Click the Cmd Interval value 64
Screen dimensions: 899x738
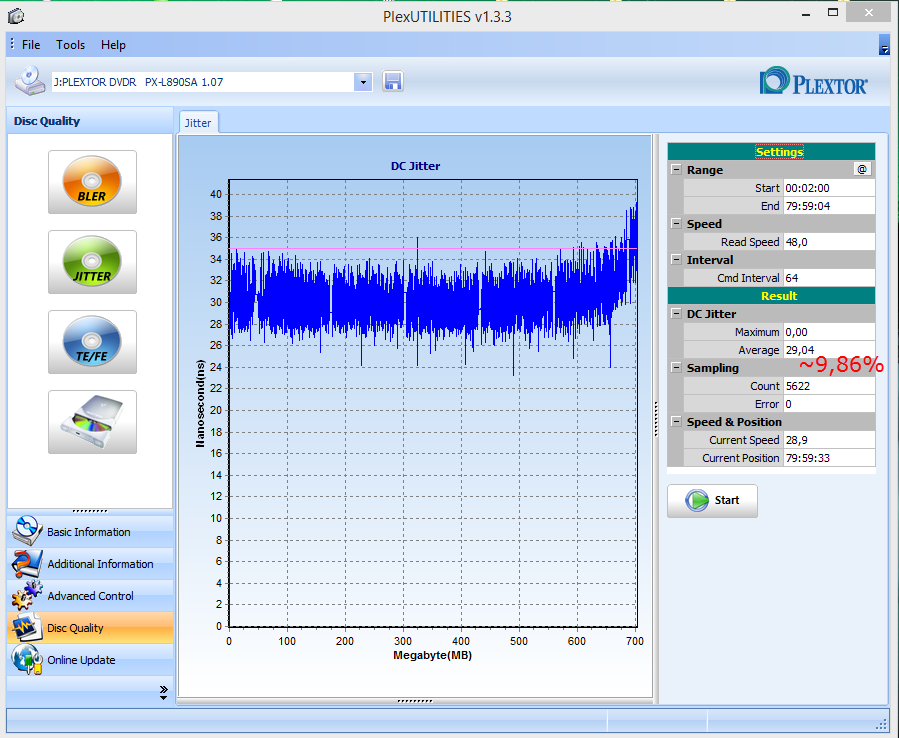pyautogui.click(x=828, y=278)
